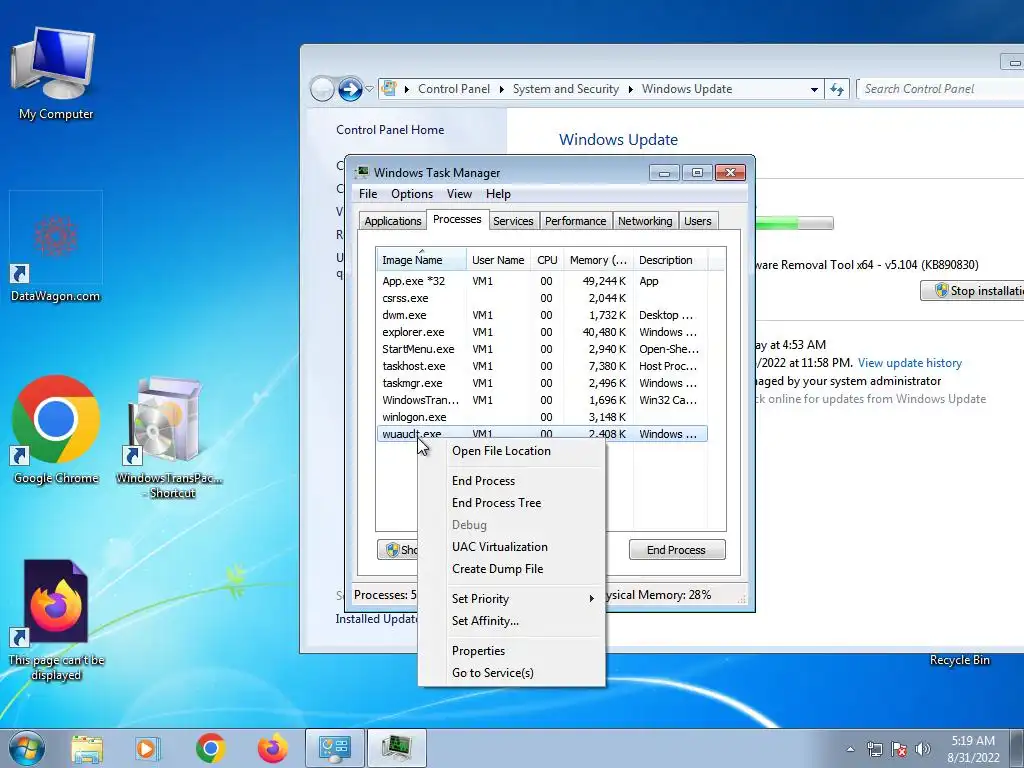Sort by User Name column header

pyautogui.click(x=498, y=260)
